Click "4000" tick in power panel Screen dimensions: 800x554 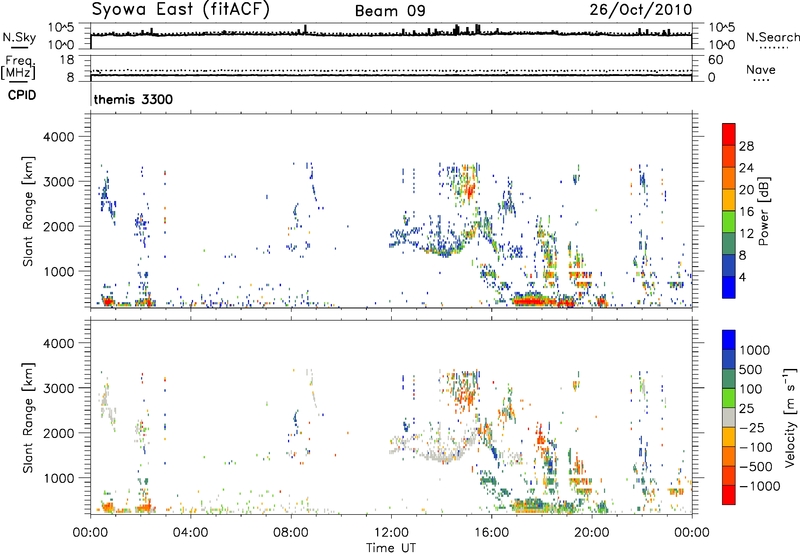tap(59, 137)
